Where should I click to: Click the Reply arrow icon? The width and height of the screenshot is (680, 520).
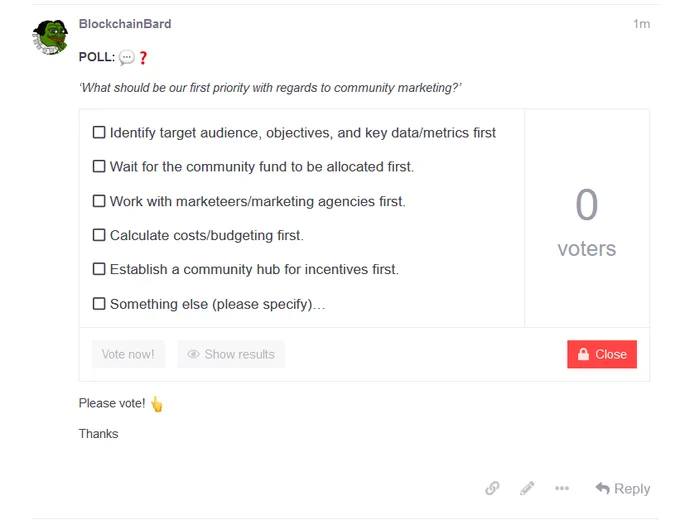tap(602, 488)
